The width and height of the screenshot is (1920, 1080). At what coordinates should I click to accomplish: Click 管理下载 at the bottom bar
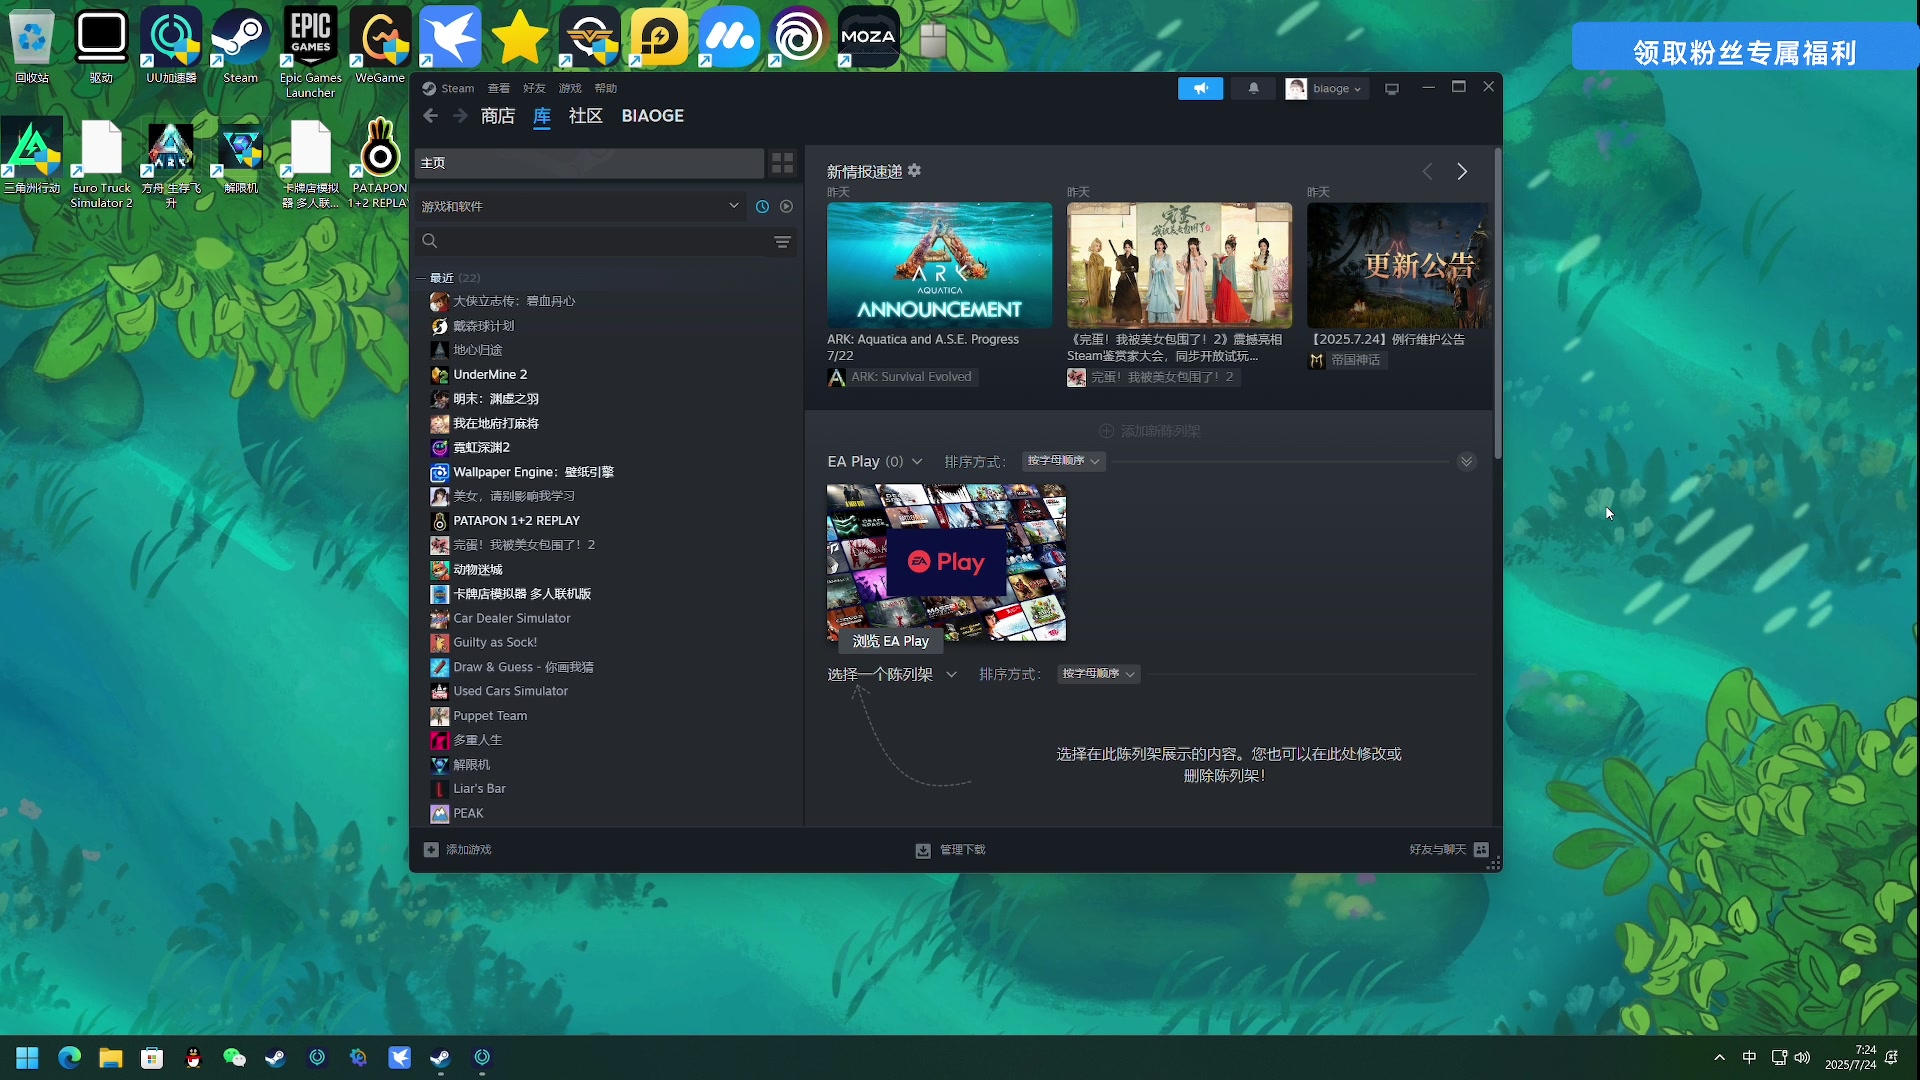951,850
